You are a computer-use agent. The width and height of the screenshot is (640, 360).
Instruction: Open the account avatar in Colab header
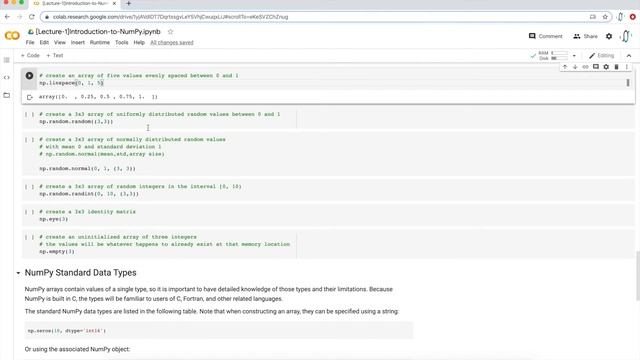click(626, 36)
